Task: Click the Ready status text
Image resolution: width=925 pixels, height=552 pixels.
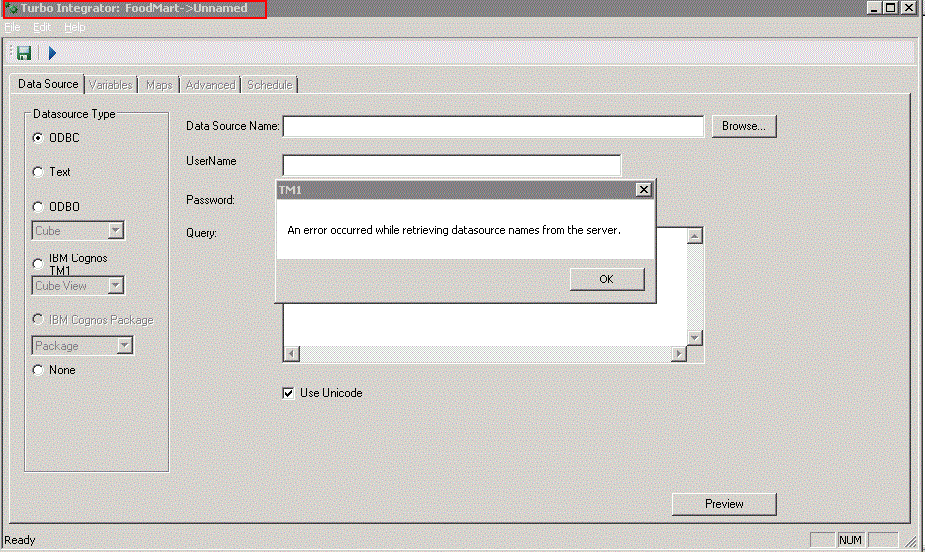Action: (x=19, y=540)
